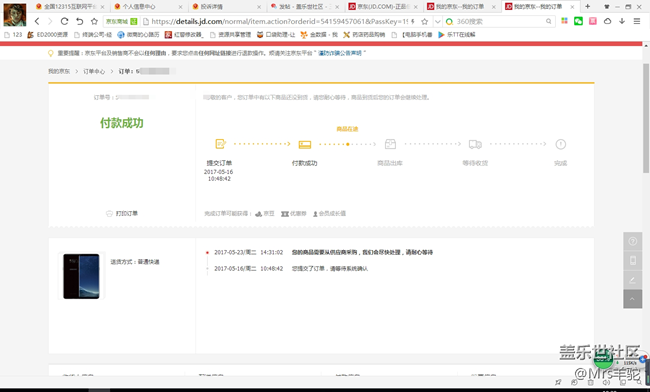
Task: Open the green WeChat extension icon
Action: point(578,21)
